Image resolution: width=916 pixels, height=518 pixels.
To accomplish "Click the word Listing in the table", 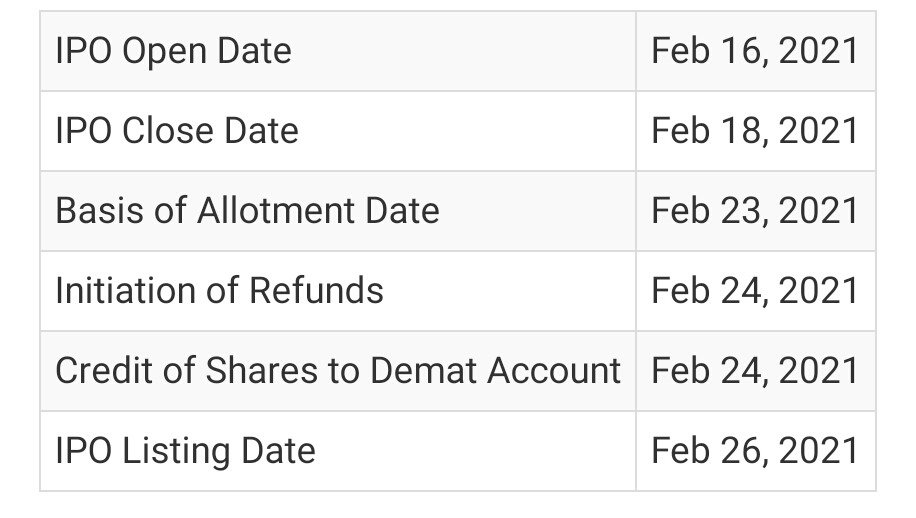I will pyautogui.click(x=176, y=451).
